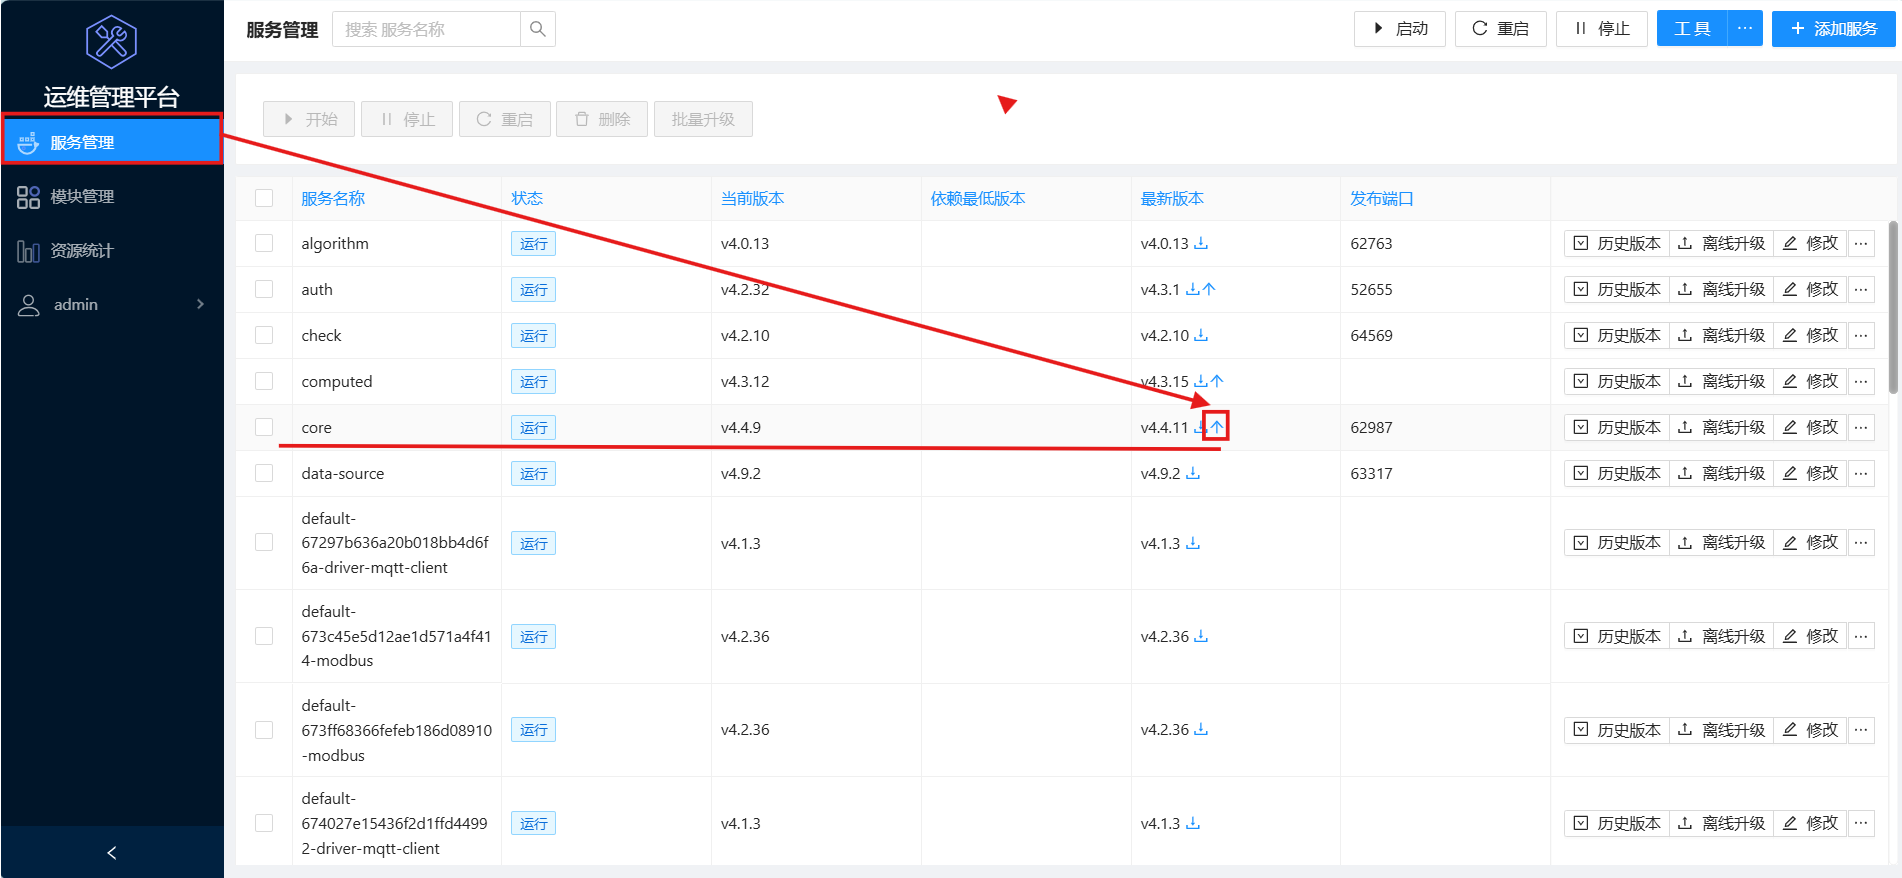Click the upgrade arrow for computed service
This screenshot has height=878, width=1902.
(1217, 381)
